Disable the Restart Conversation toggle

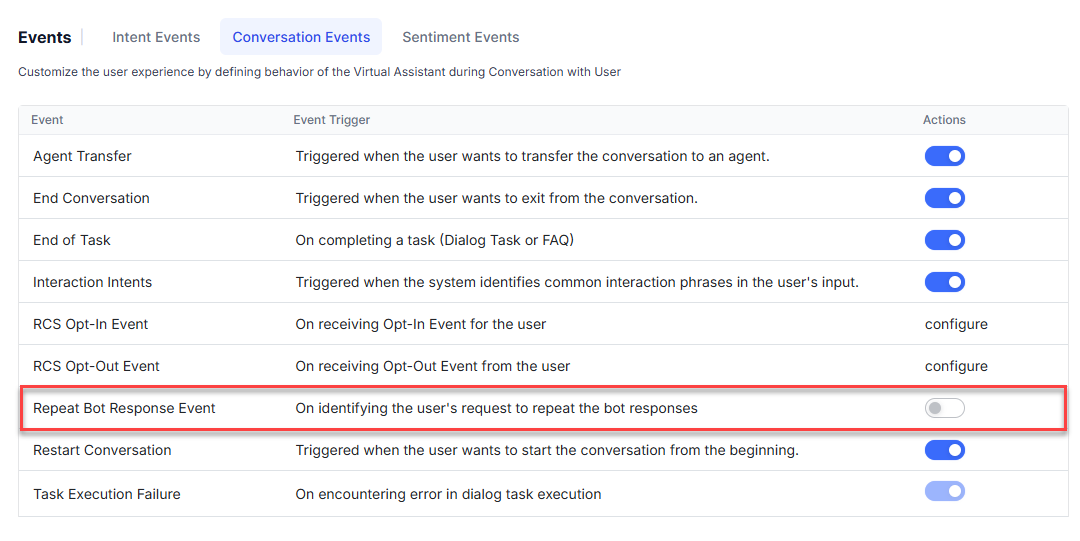click(944, 450)
